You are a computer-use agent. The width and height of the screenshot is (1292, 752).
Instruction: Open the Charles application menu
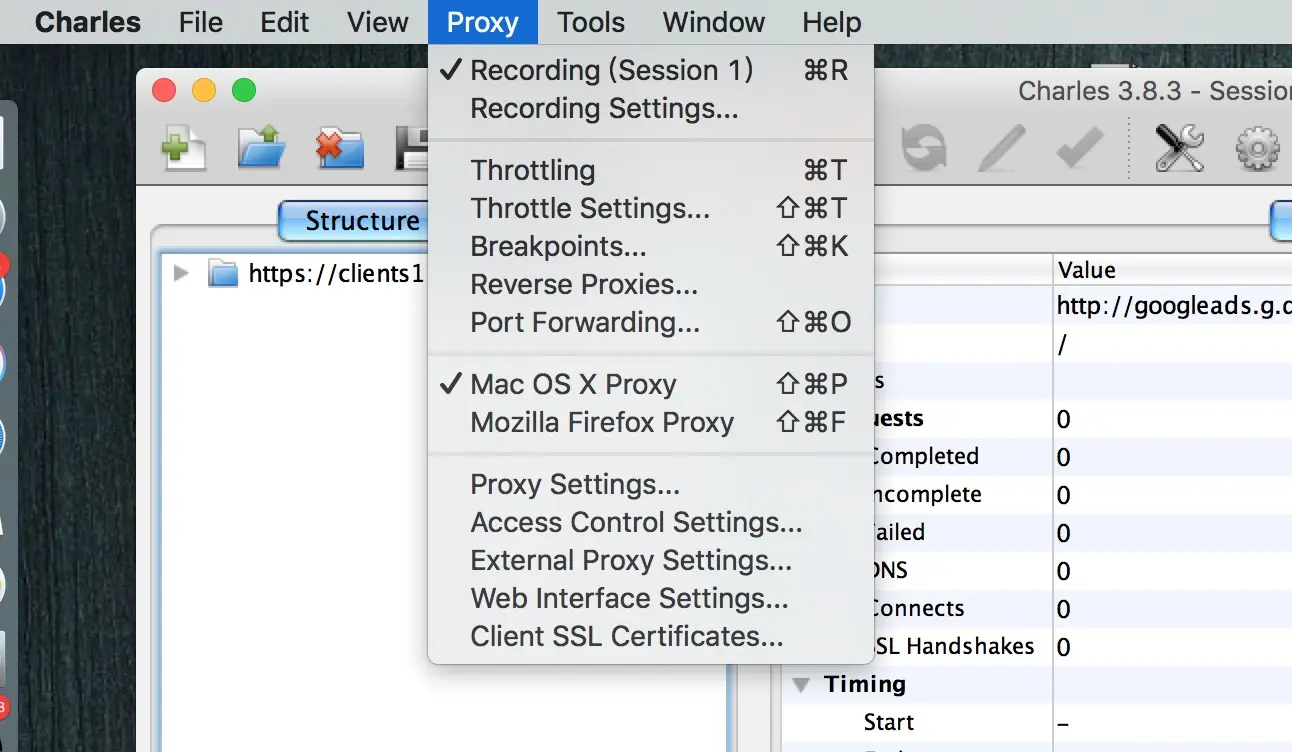pos(88,22)
